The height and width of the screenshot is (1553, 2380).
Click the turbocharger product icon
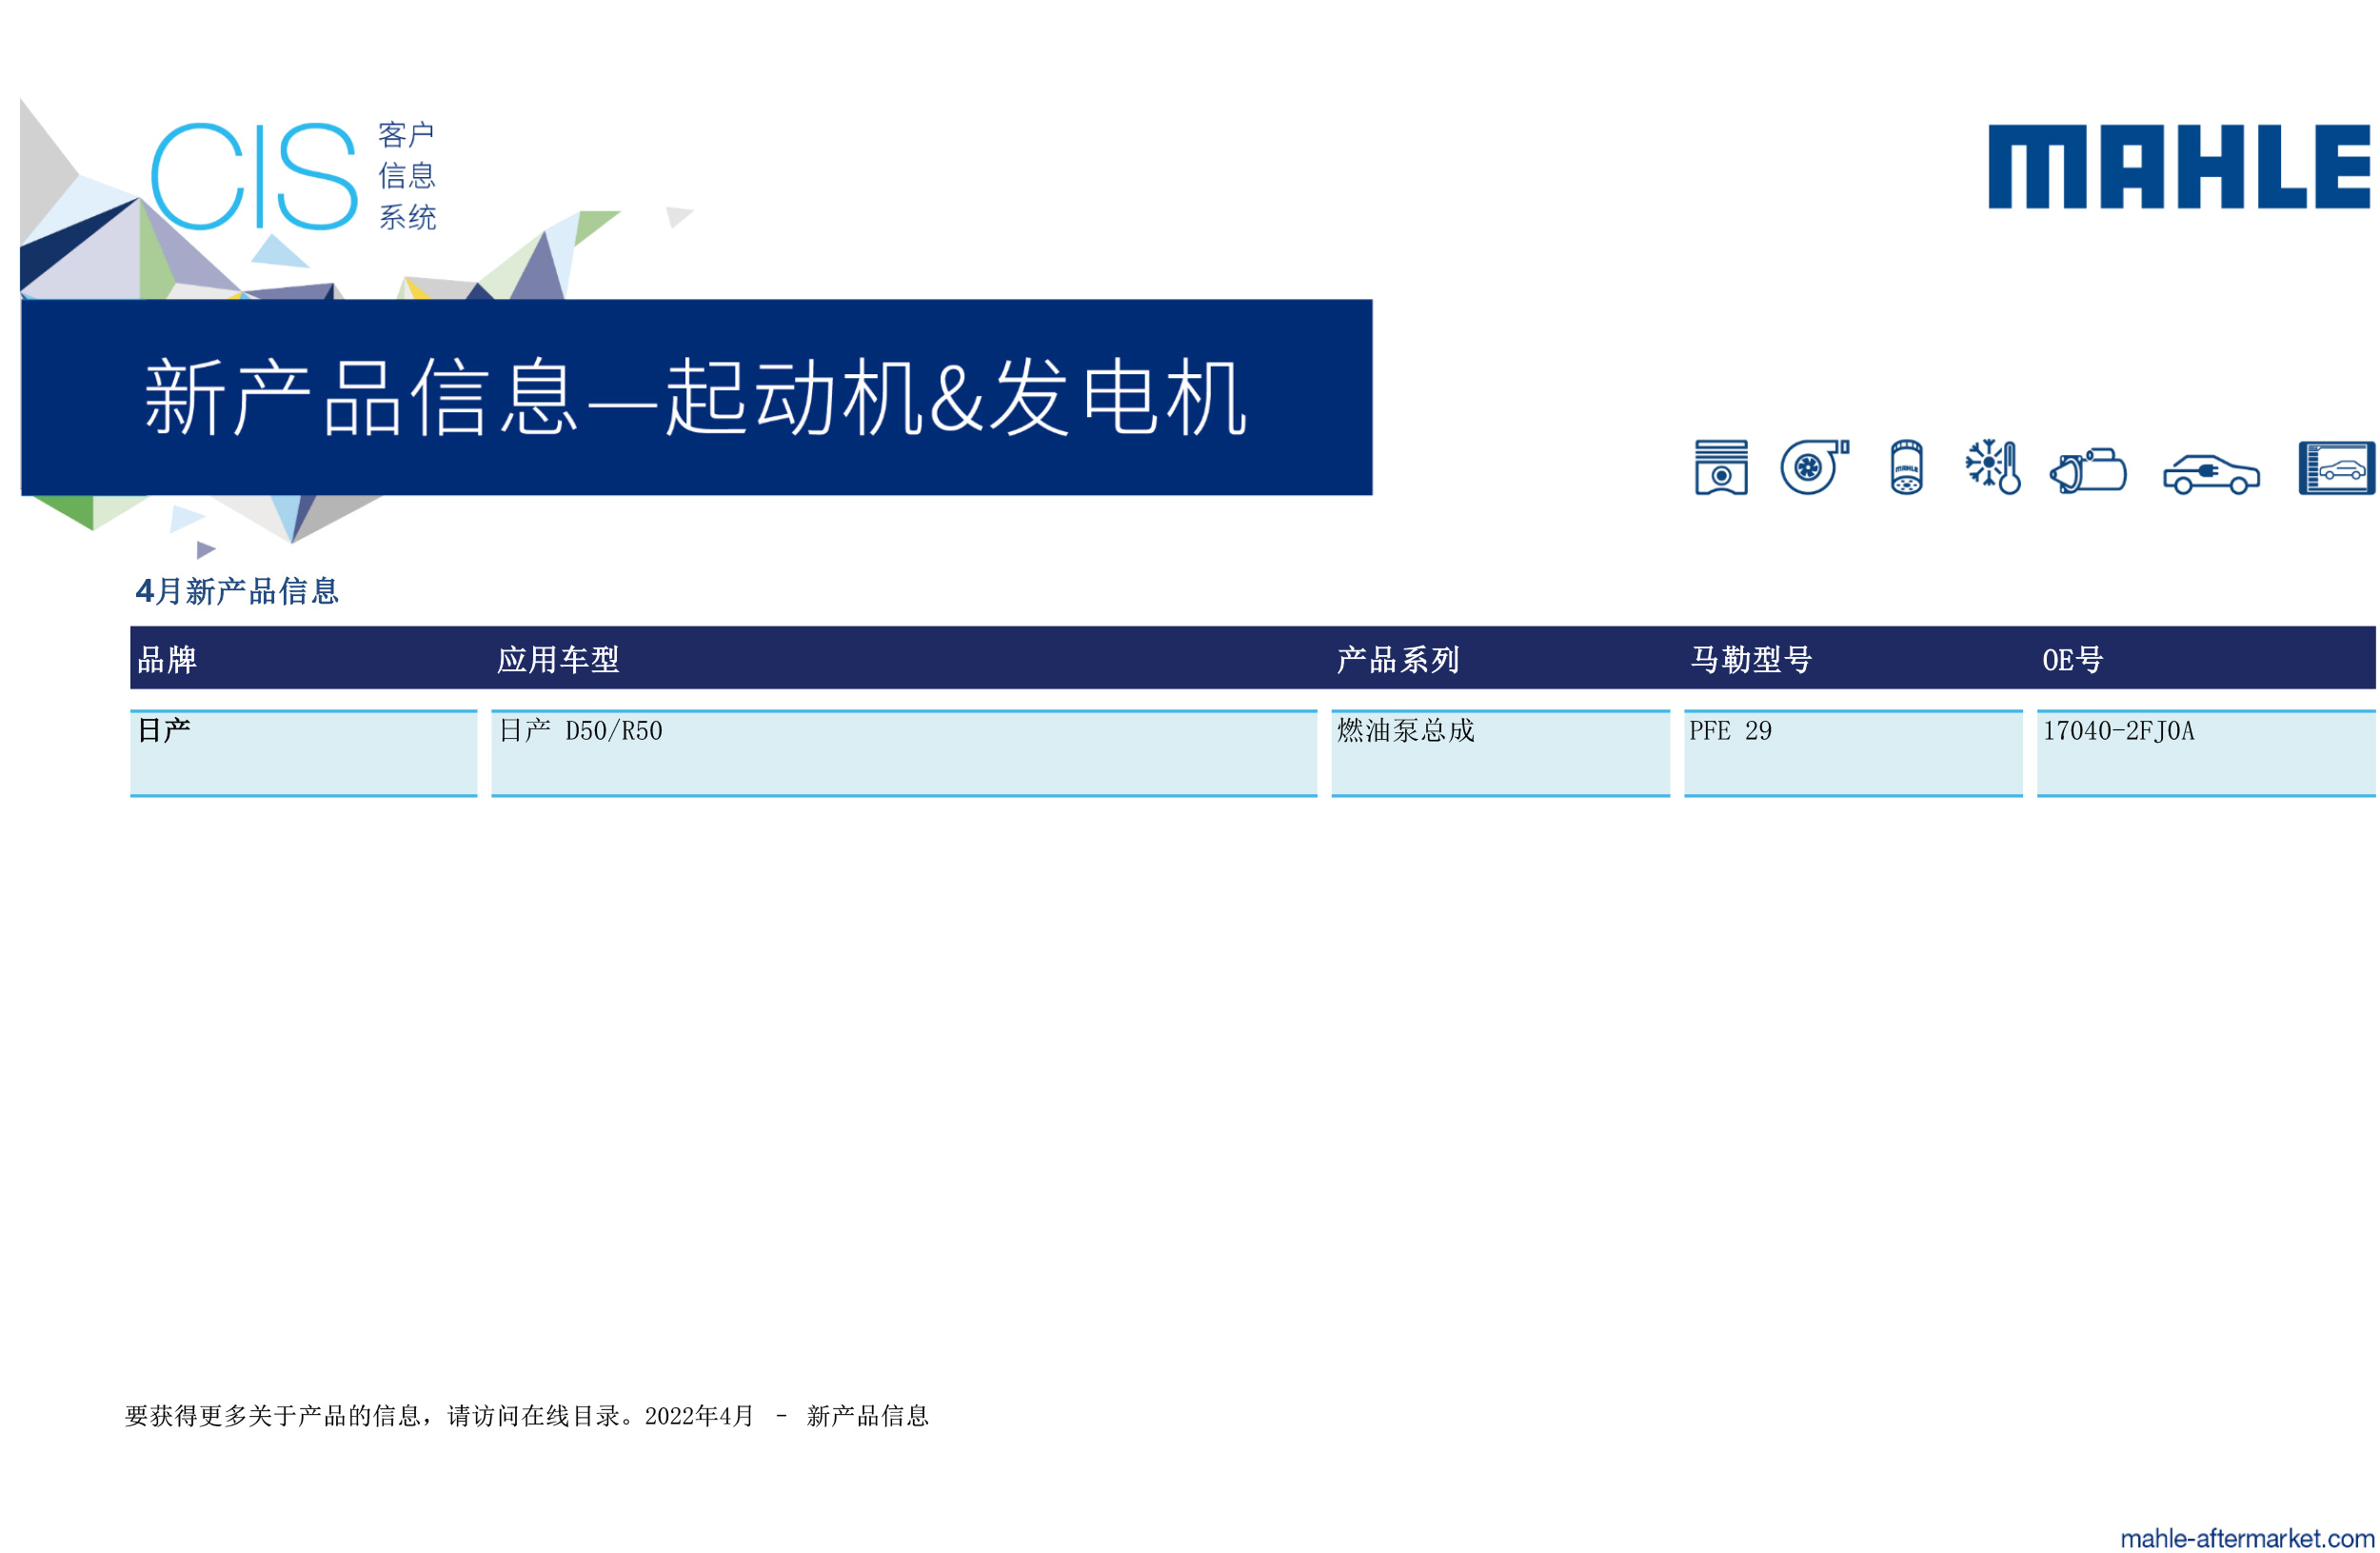pyautogui.click(x=1814, y=466)
